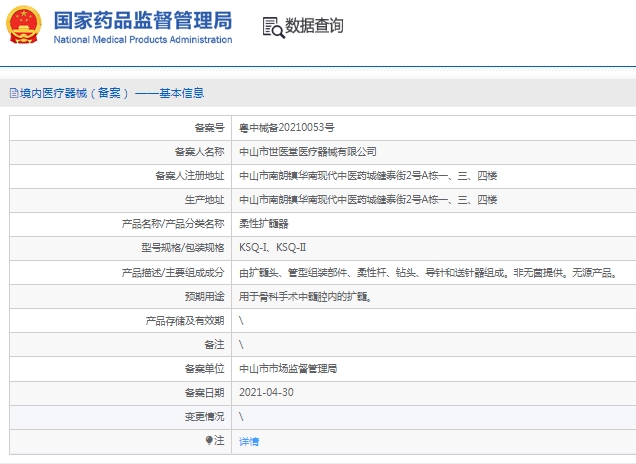Select record number 粤中械备20210053号
Screen dimensions: 636x464
(x=287, y=128)
